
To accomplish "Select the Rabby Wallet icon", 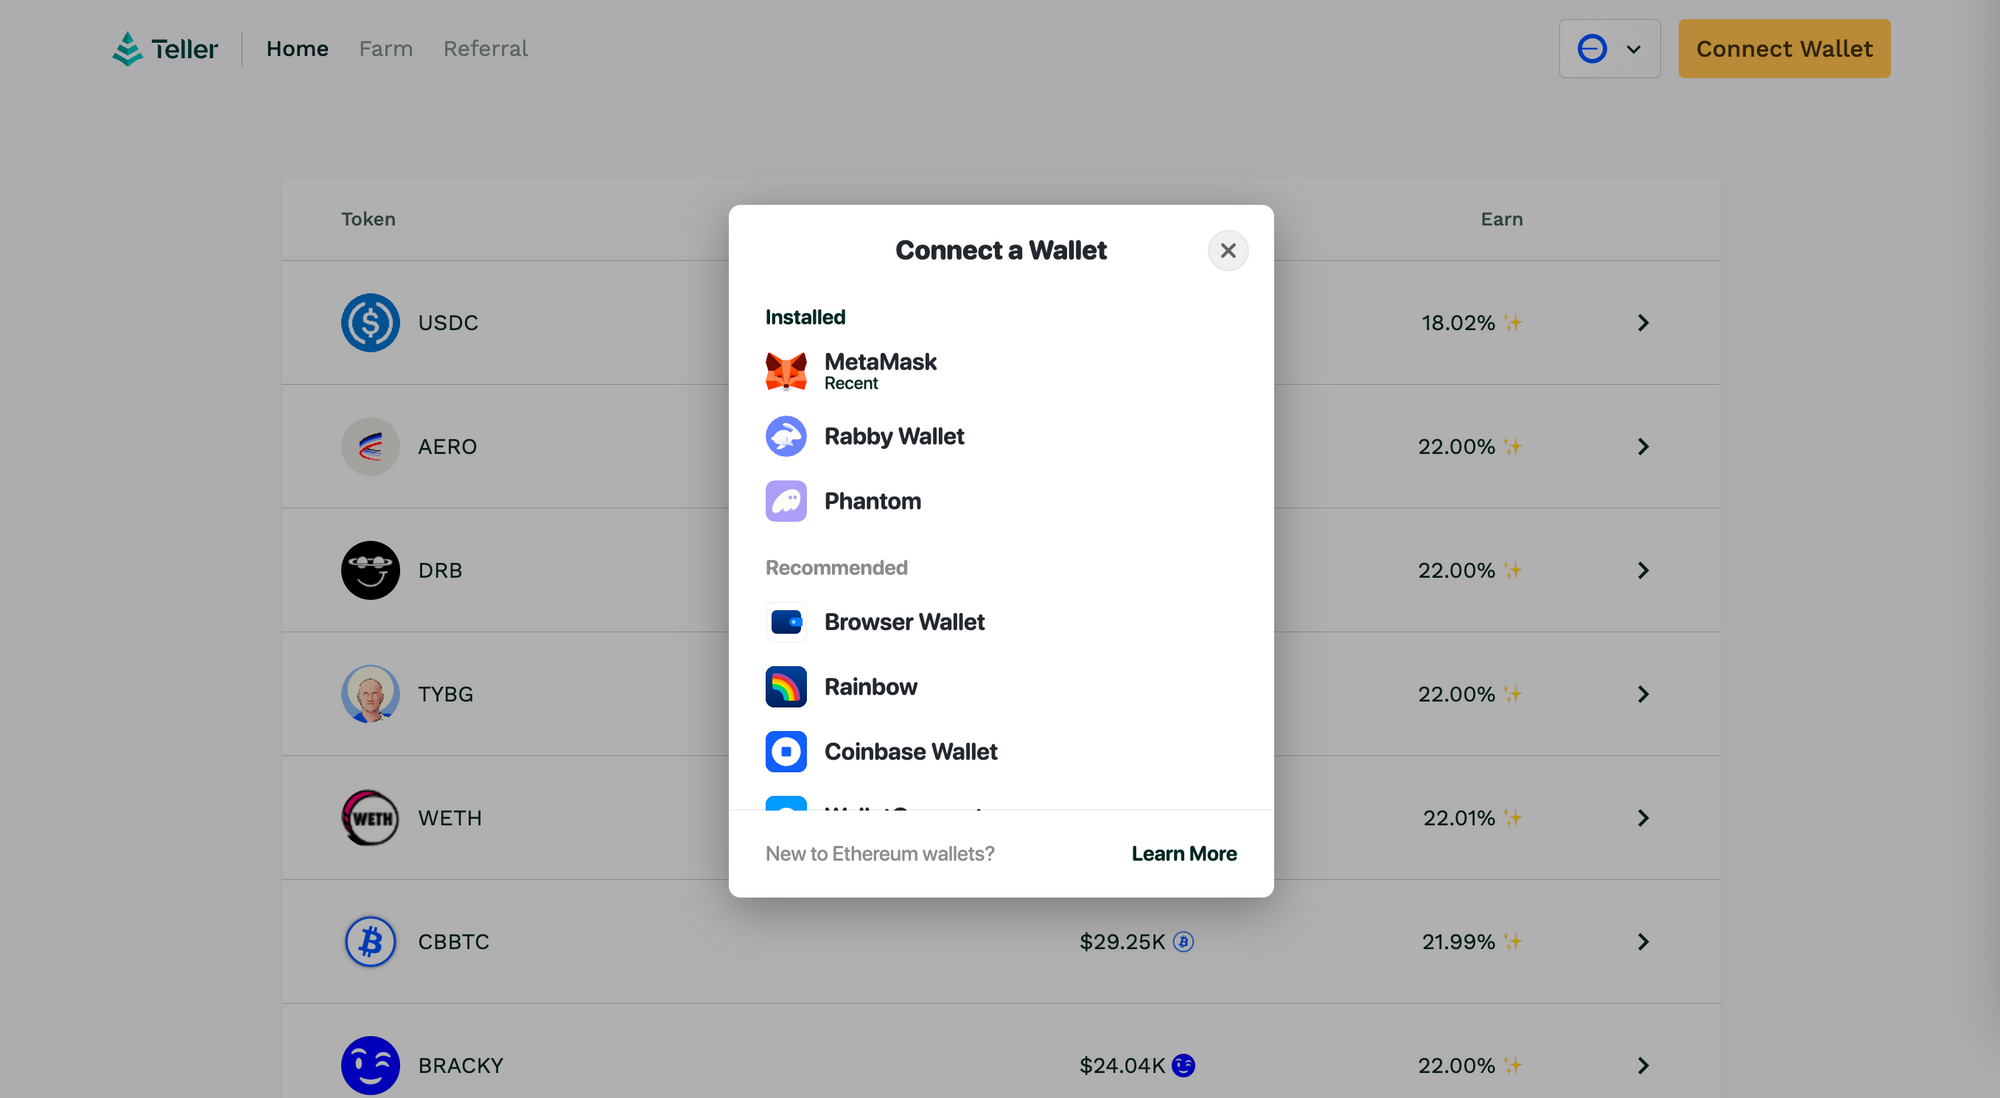I will click(x=786, y=437).
